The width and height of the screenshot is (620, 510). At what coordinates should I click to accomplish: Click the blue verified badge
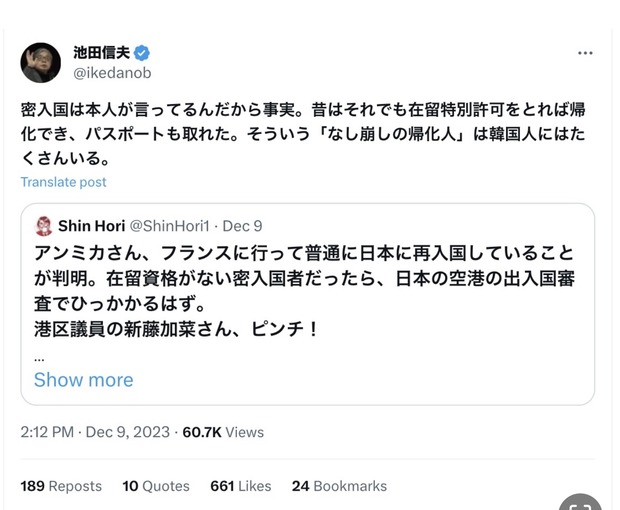[x=143, y=53]
